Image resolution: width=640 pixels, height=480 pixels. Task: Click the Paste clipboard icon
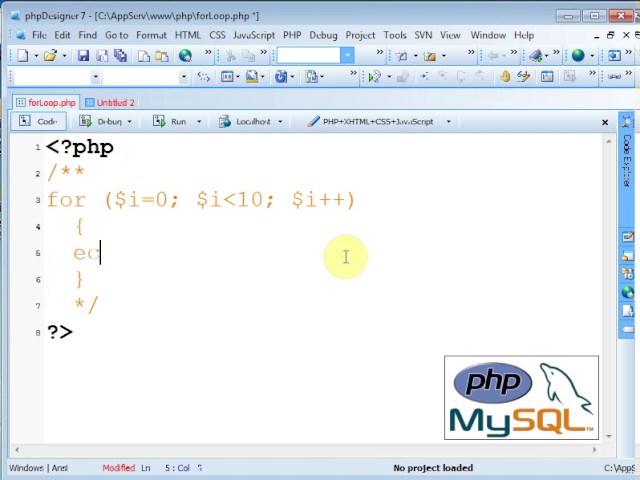coord(162,55)
